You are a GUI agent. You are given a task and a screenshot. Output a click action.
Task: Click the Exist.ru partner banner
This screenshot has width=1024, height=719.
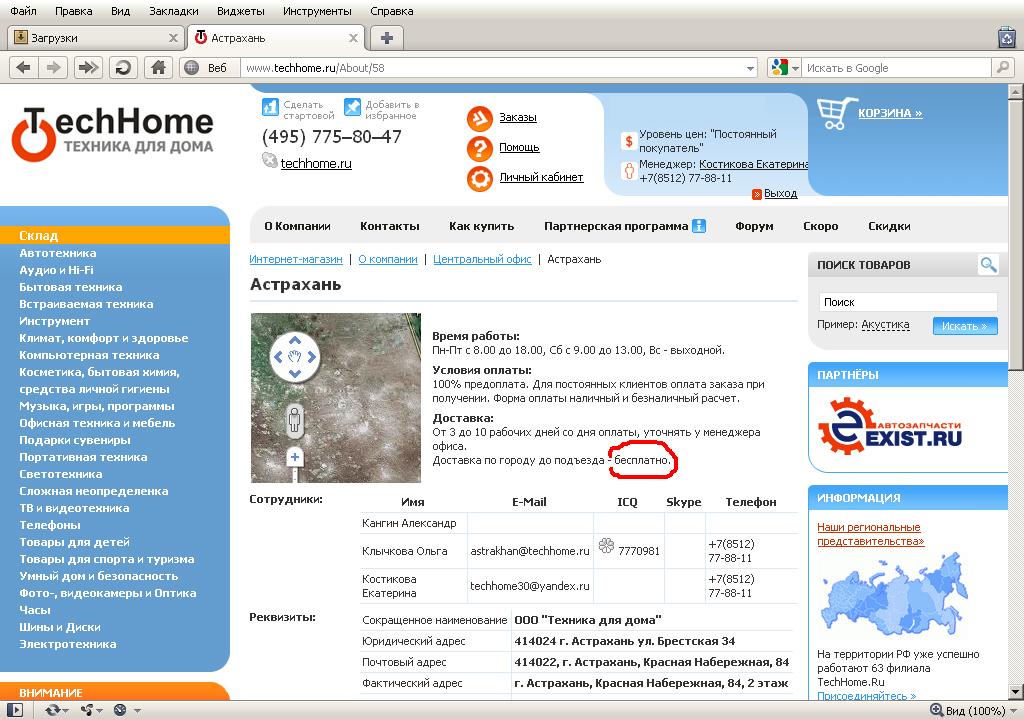(889, 426)
